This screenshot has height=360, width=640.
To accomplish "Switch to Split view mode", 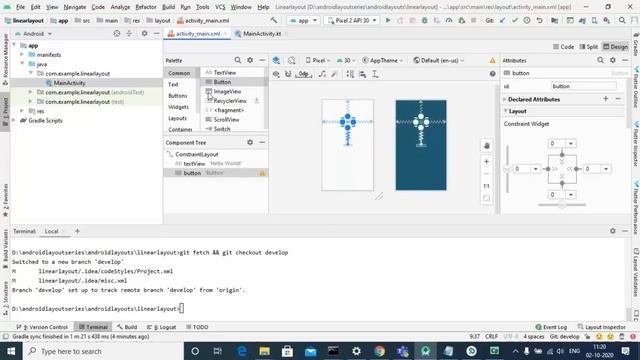I will click(x=589, y=47).
